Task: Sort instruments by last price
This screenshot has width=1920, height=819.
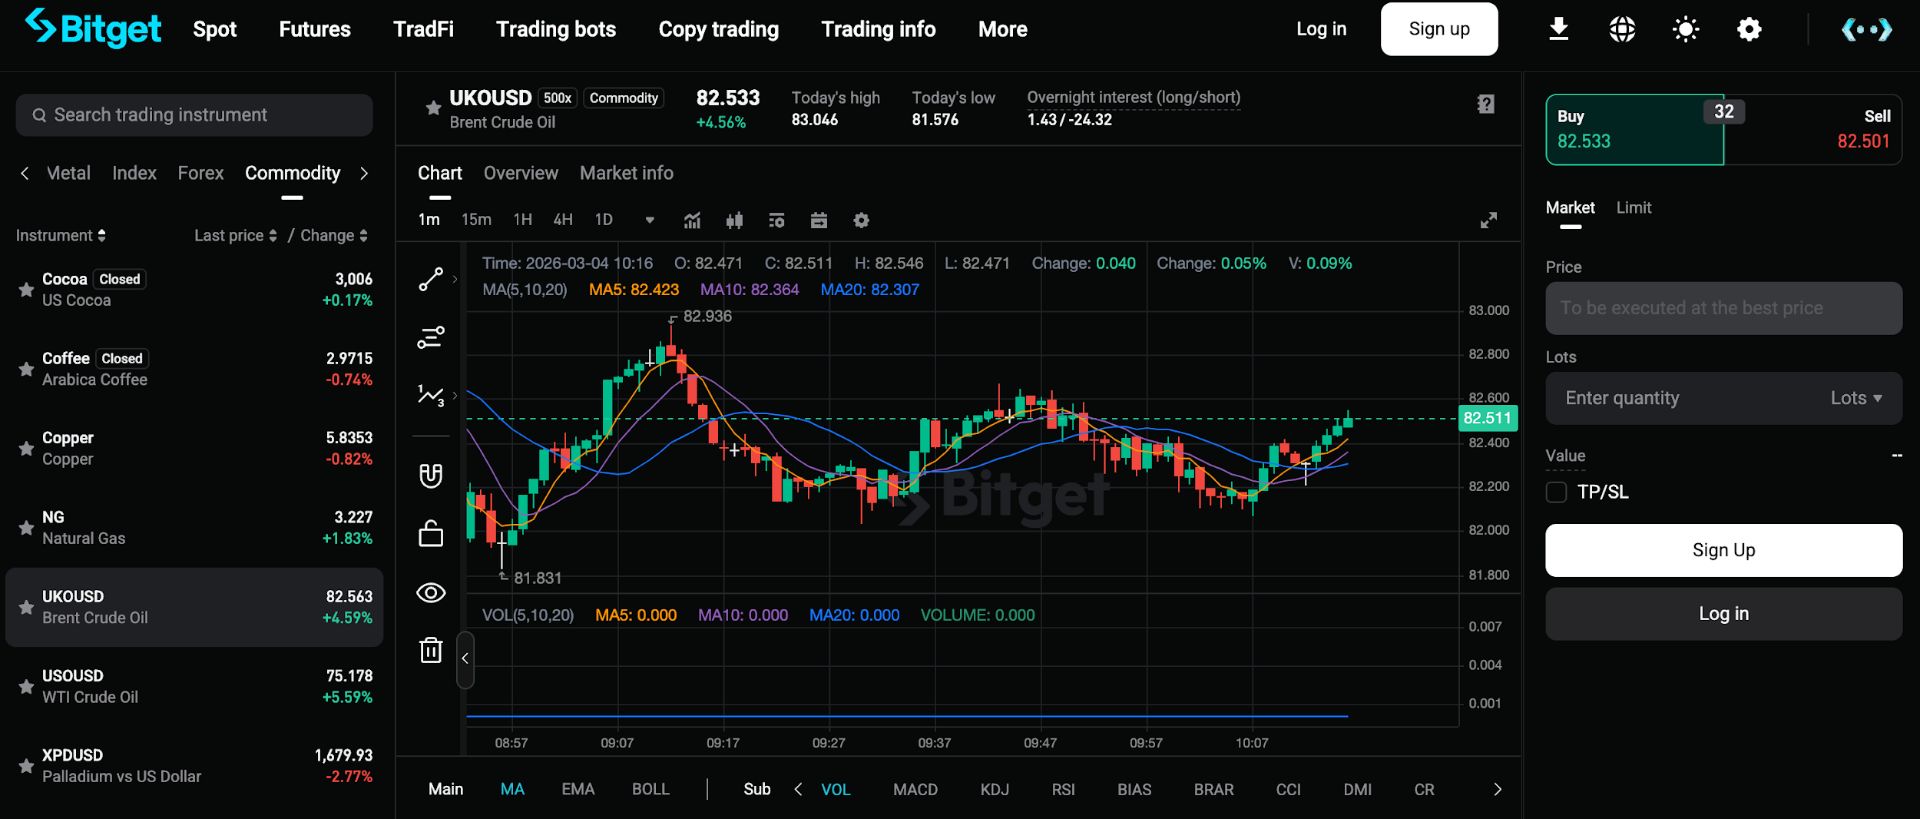Action: point(236,235)
